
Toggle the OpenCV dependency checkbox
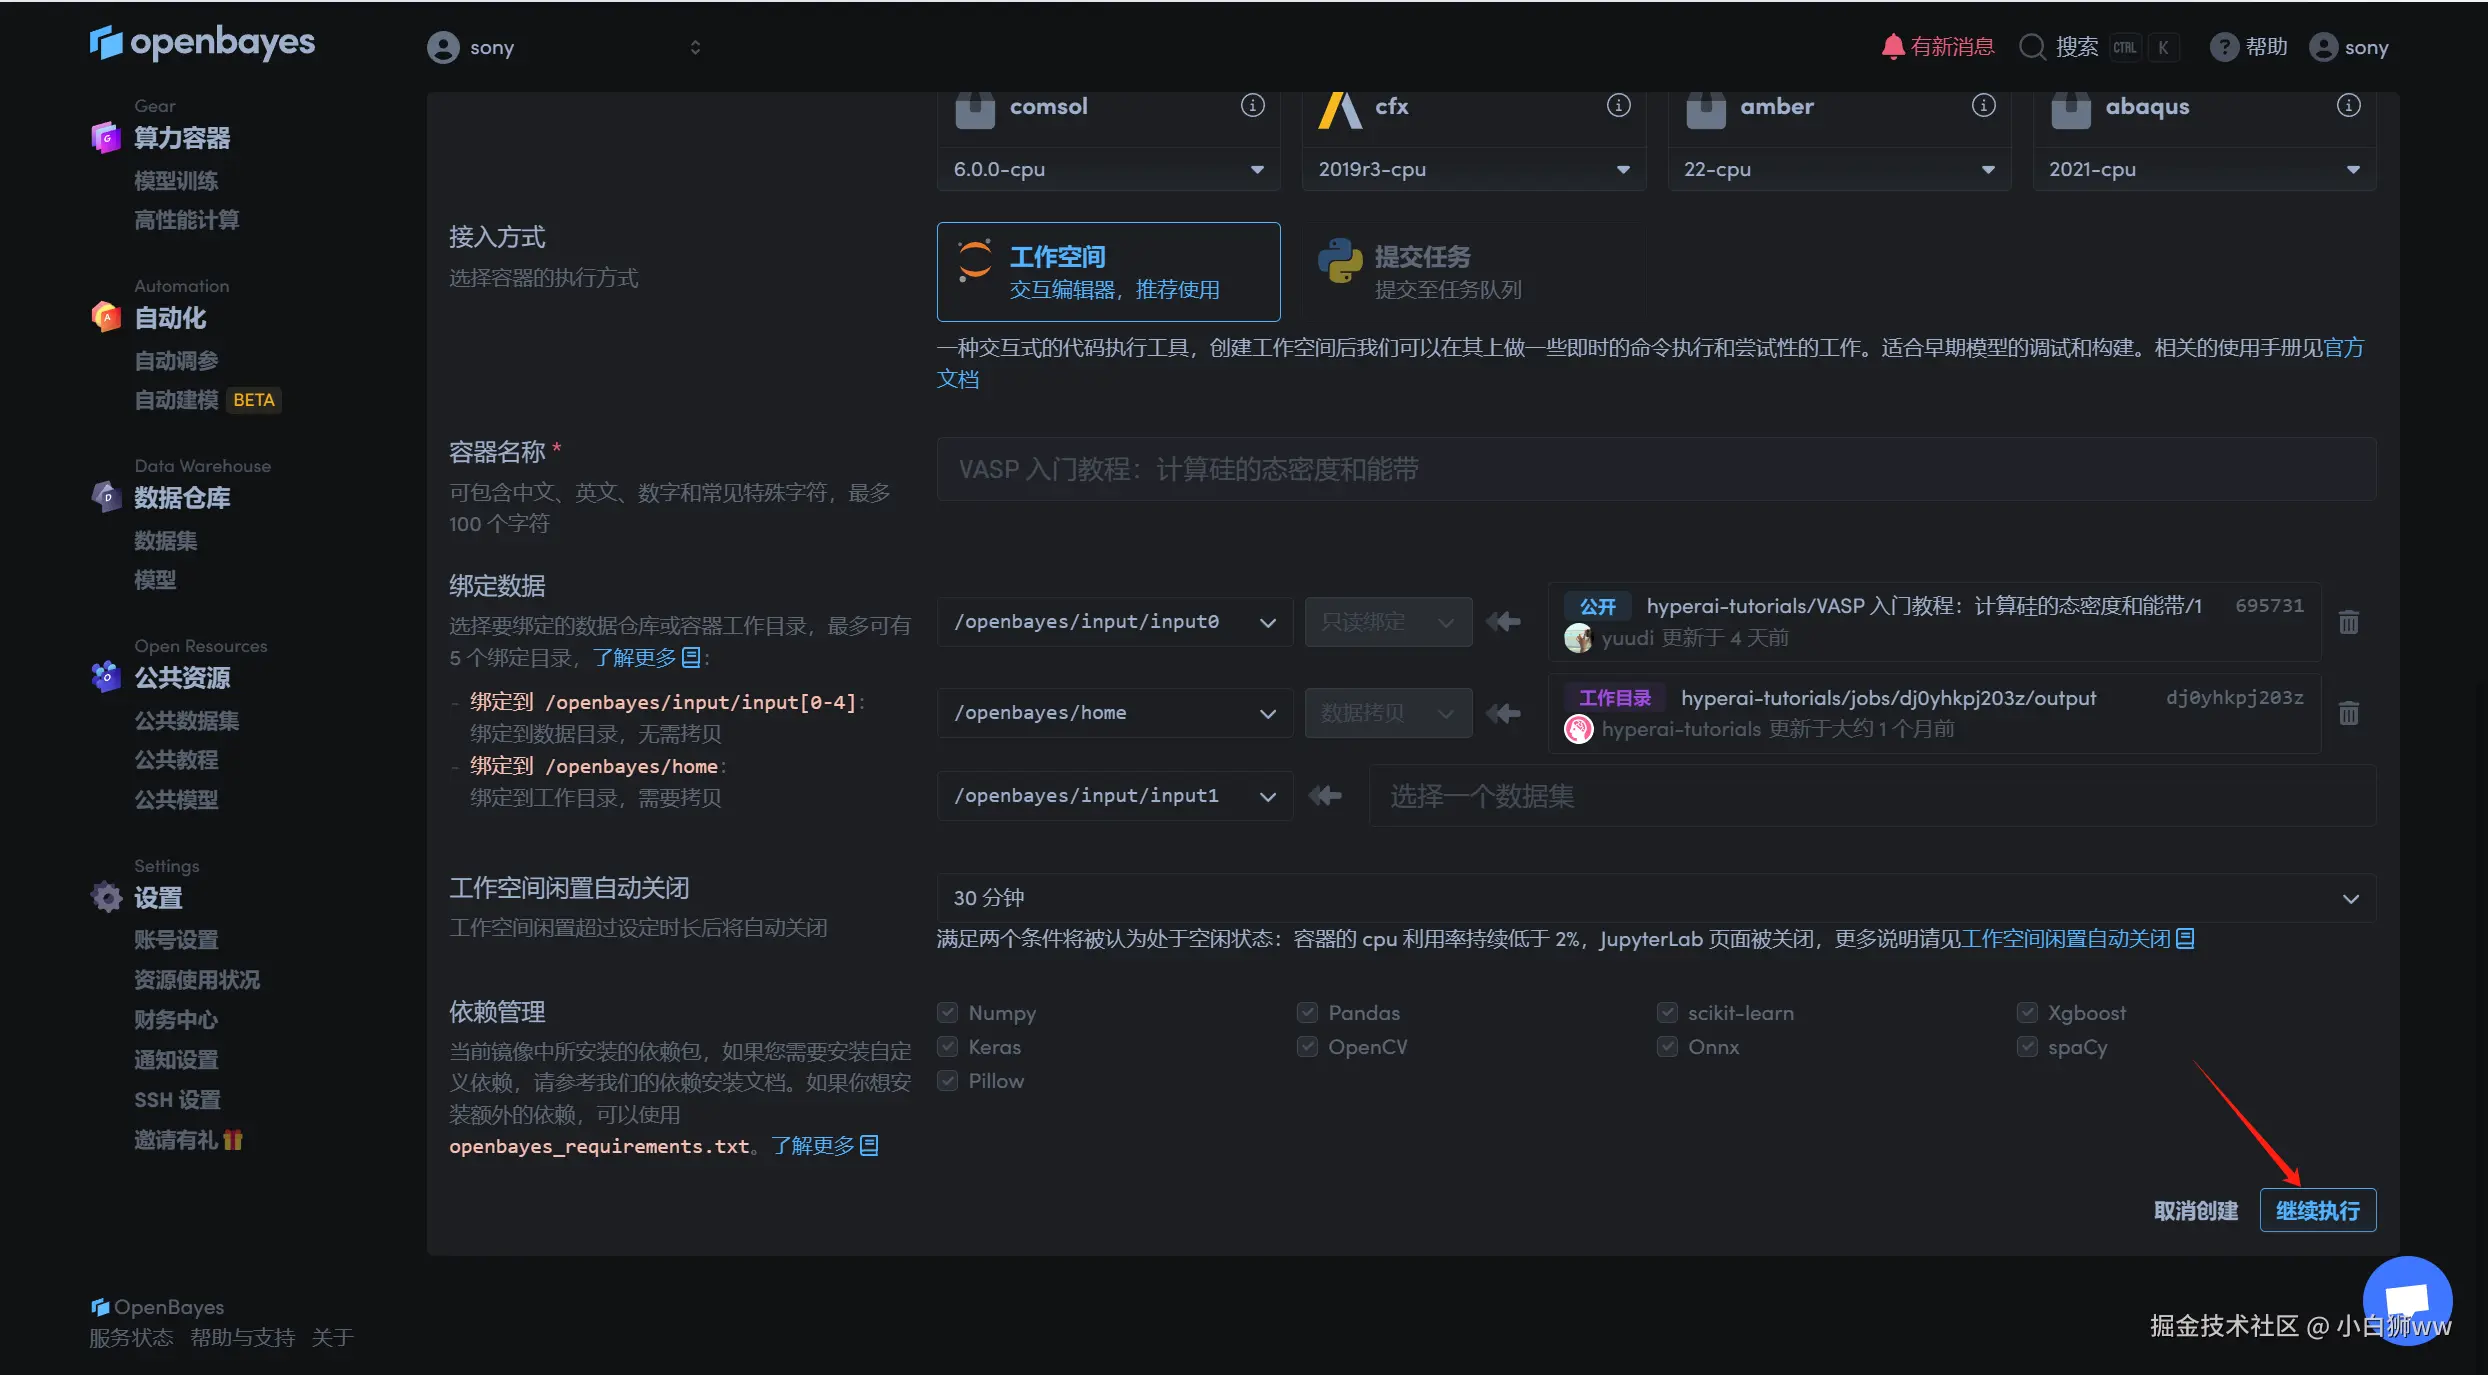tap(1307, 1047)
